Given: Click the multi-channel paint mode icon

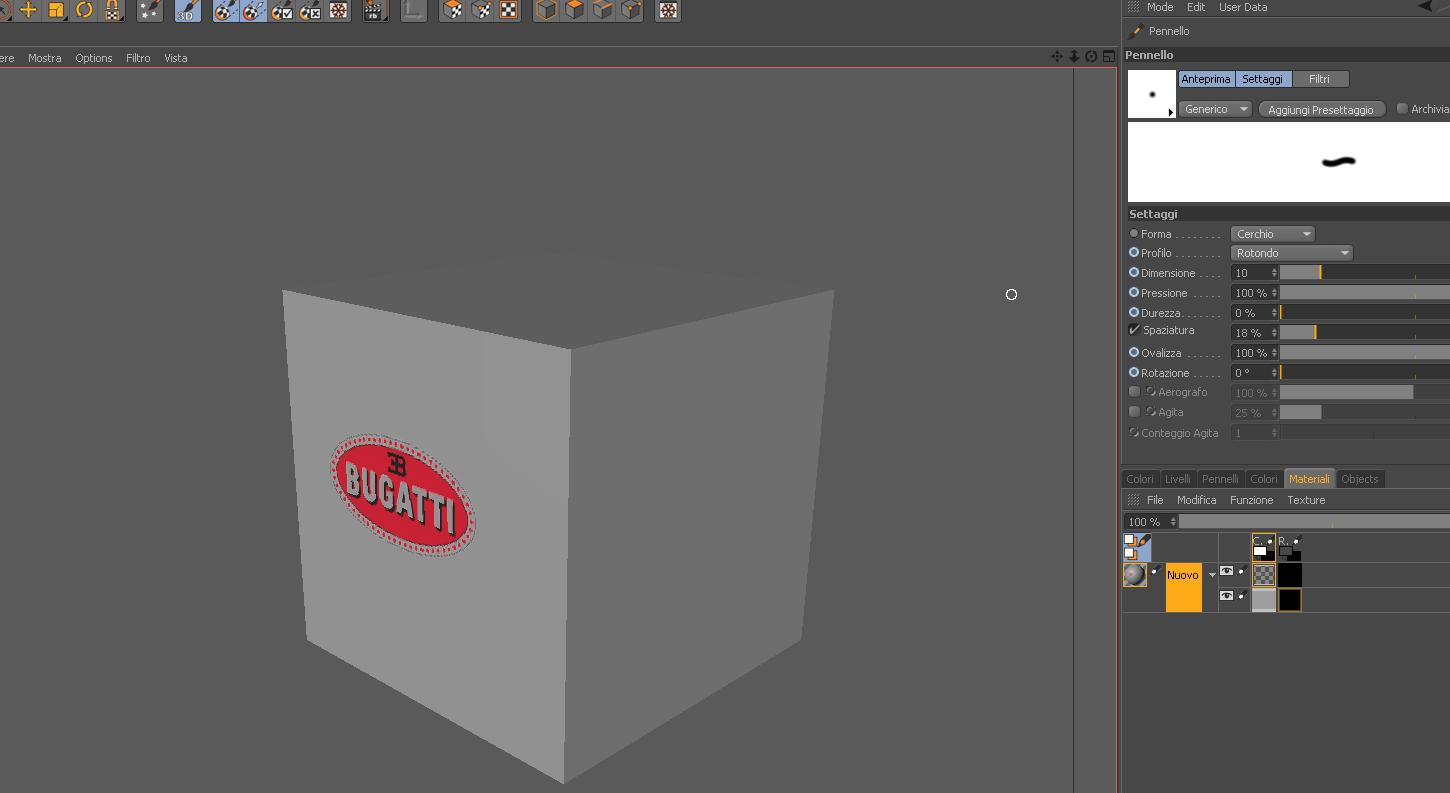Looking at the screenshot, I should click(1137, 547).
